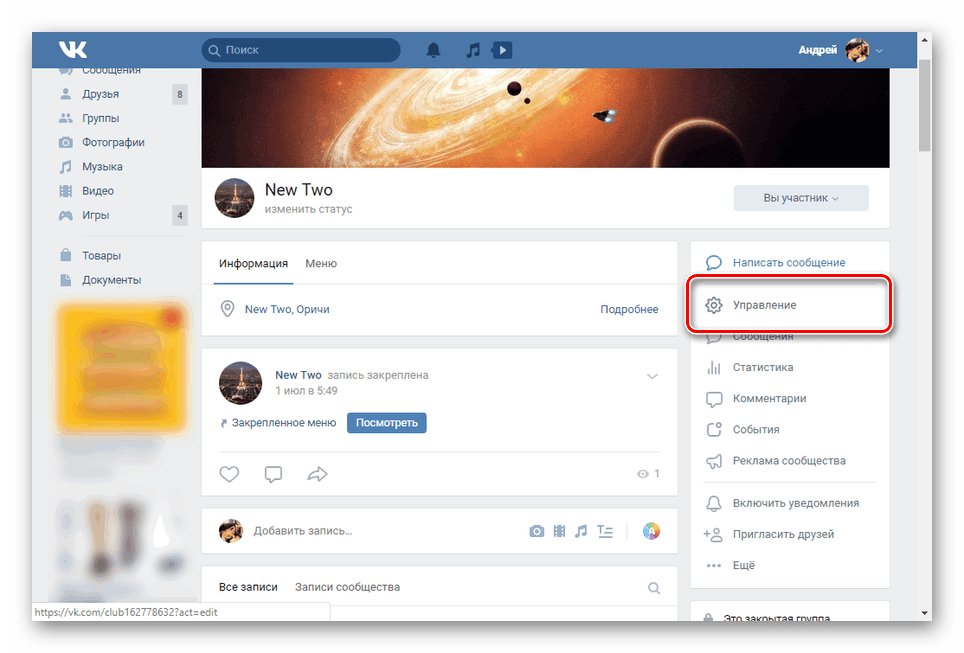Search wall posts with magnifier icon
Screen dimensions: 964x653
click(654, 588)
